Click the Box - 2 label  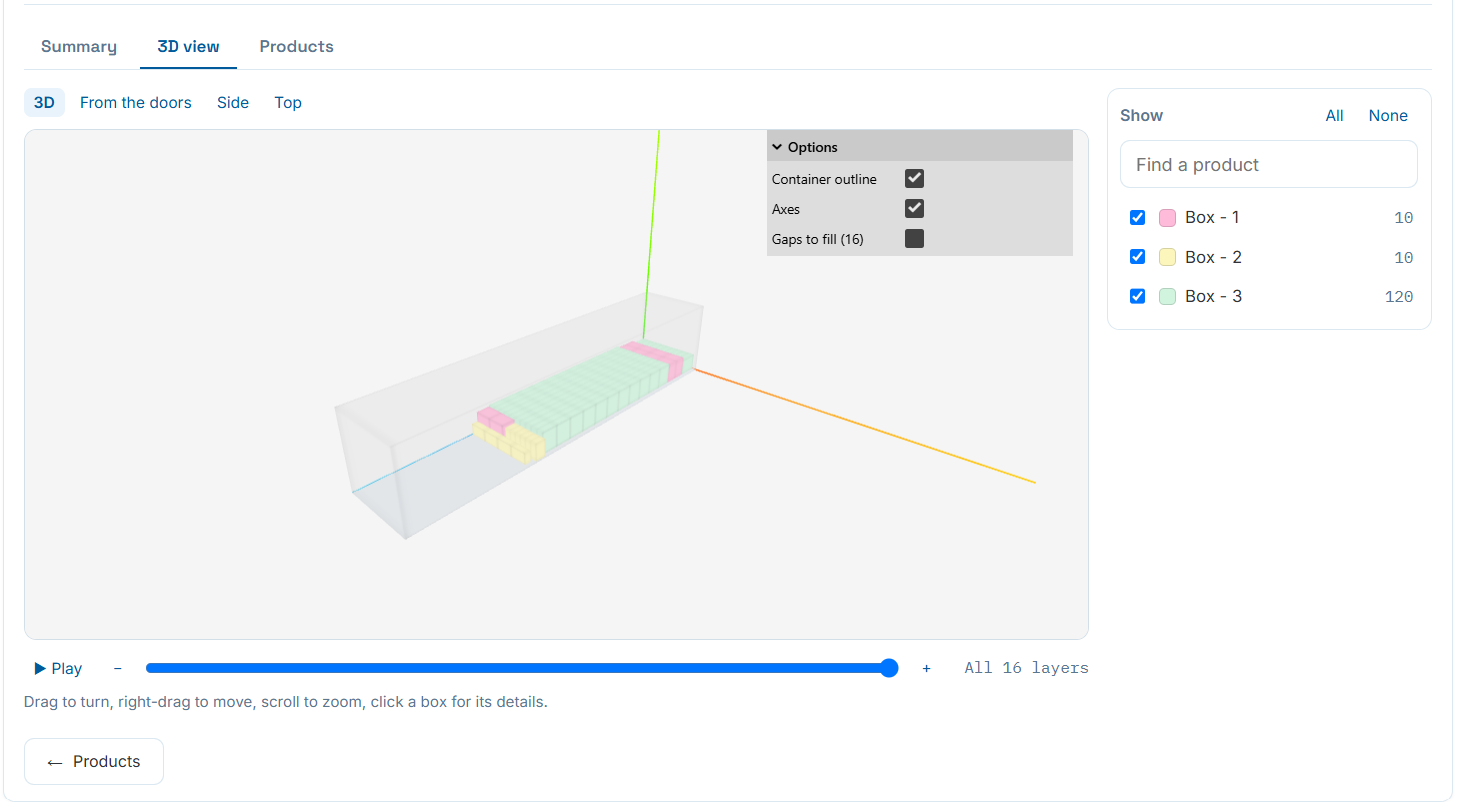pyautogui.click(x=1213, y=257)
